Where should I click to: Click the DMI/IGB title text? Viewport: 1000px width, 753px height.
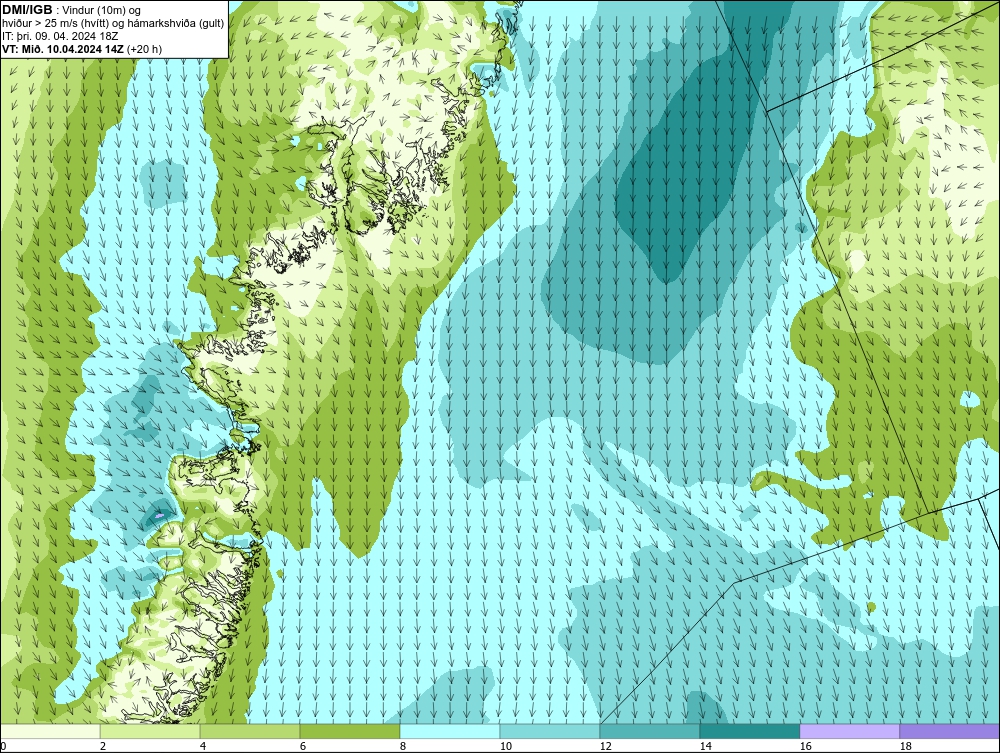click(28, 10)
